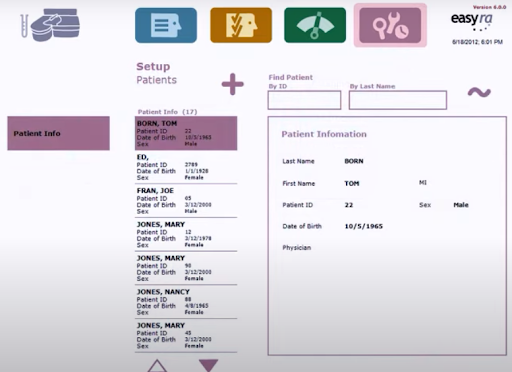Select JONES, MARY with Patient ID 12
The width and height of the screenshot is (512, 372).
[x=186, y=234]
